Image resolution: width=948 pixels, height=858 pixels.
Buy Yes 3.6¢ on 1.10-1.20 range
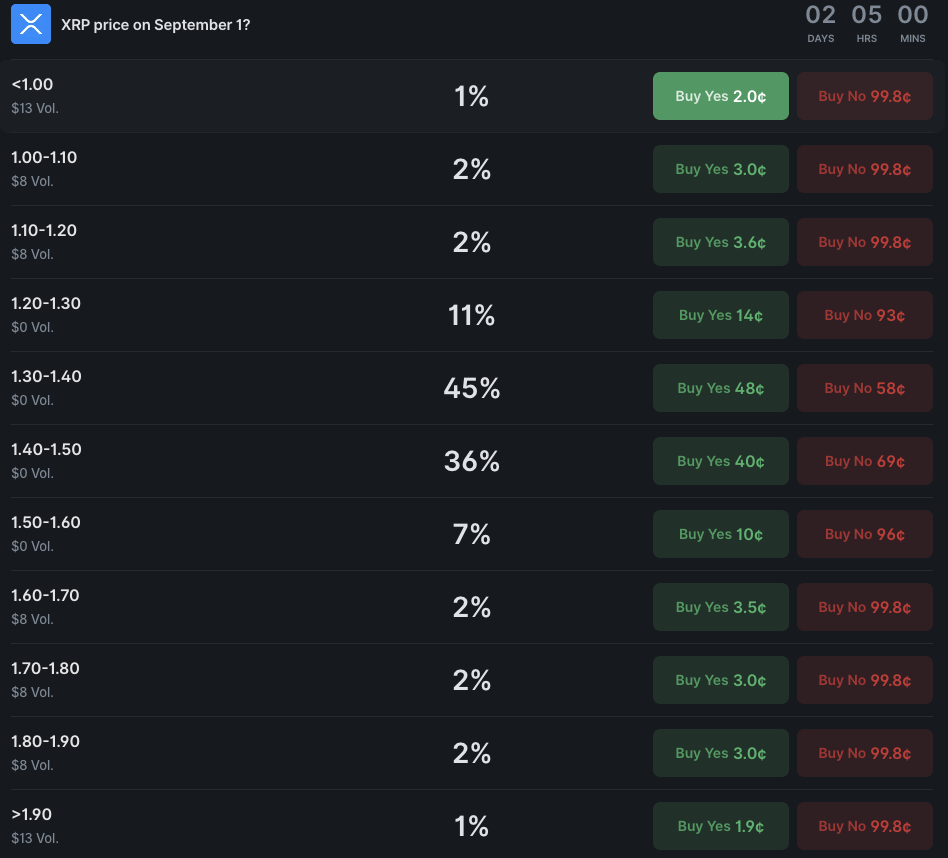point(721,242)
